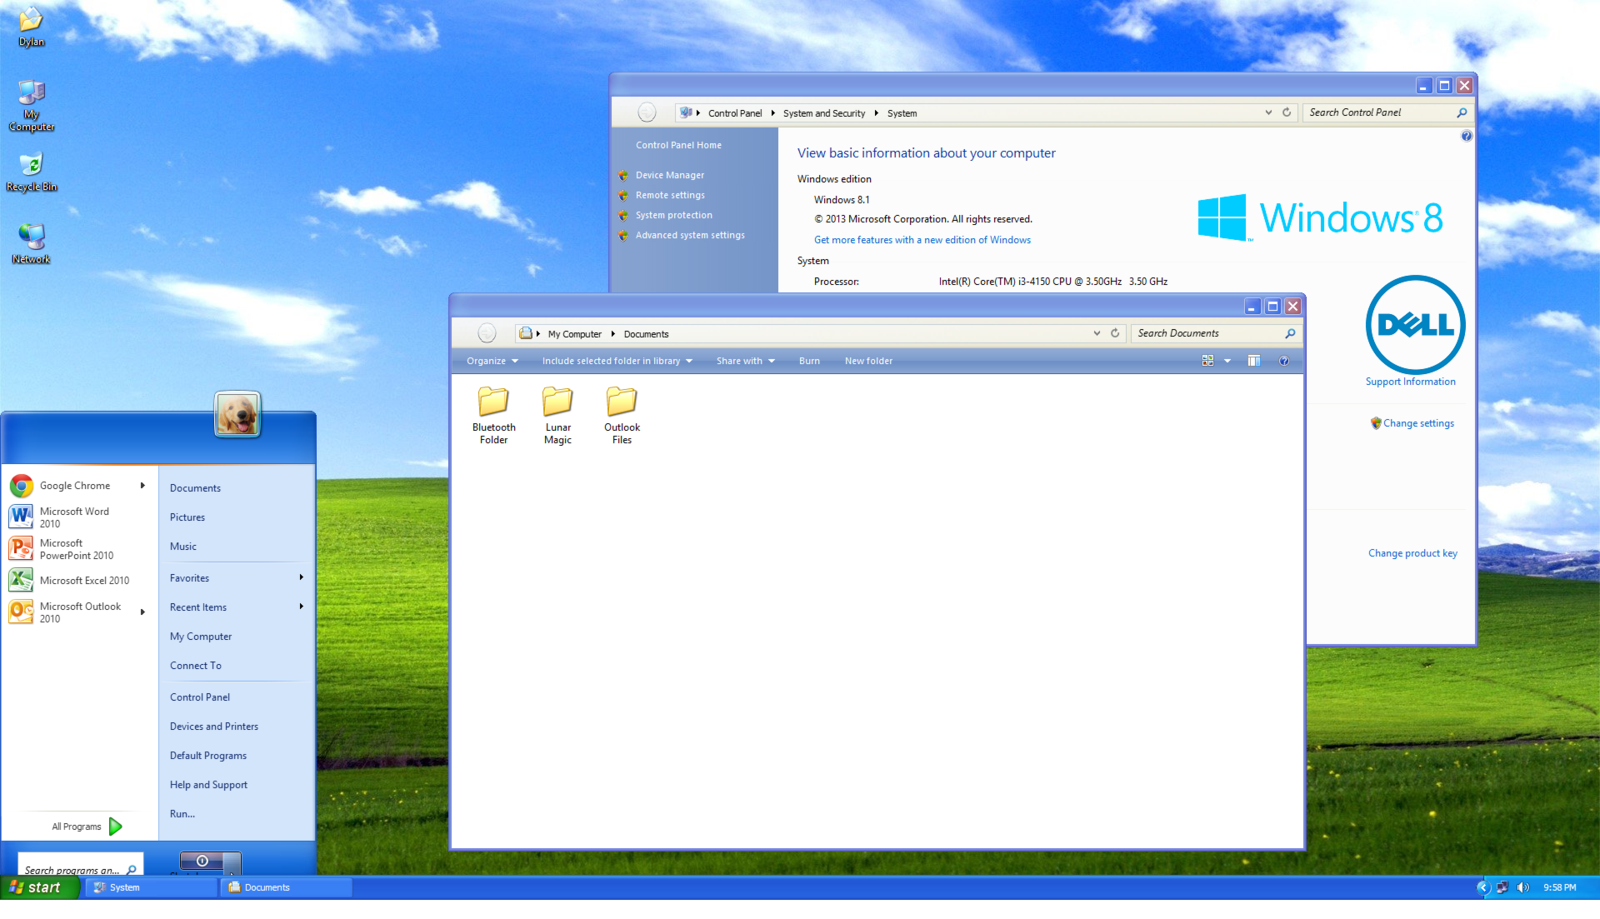This screenshot has height=919, width=1600.
Task: Open Help and Support
Action: tap(209, 785)
